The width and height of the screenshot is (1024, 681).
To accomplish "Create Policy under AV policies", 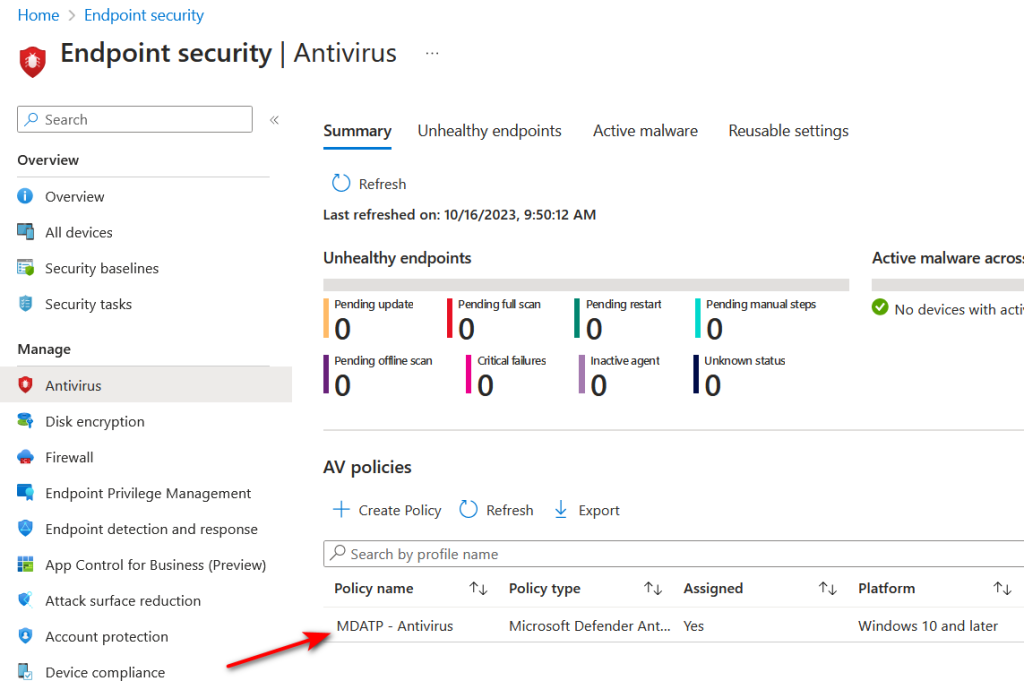I will point(387,510).
